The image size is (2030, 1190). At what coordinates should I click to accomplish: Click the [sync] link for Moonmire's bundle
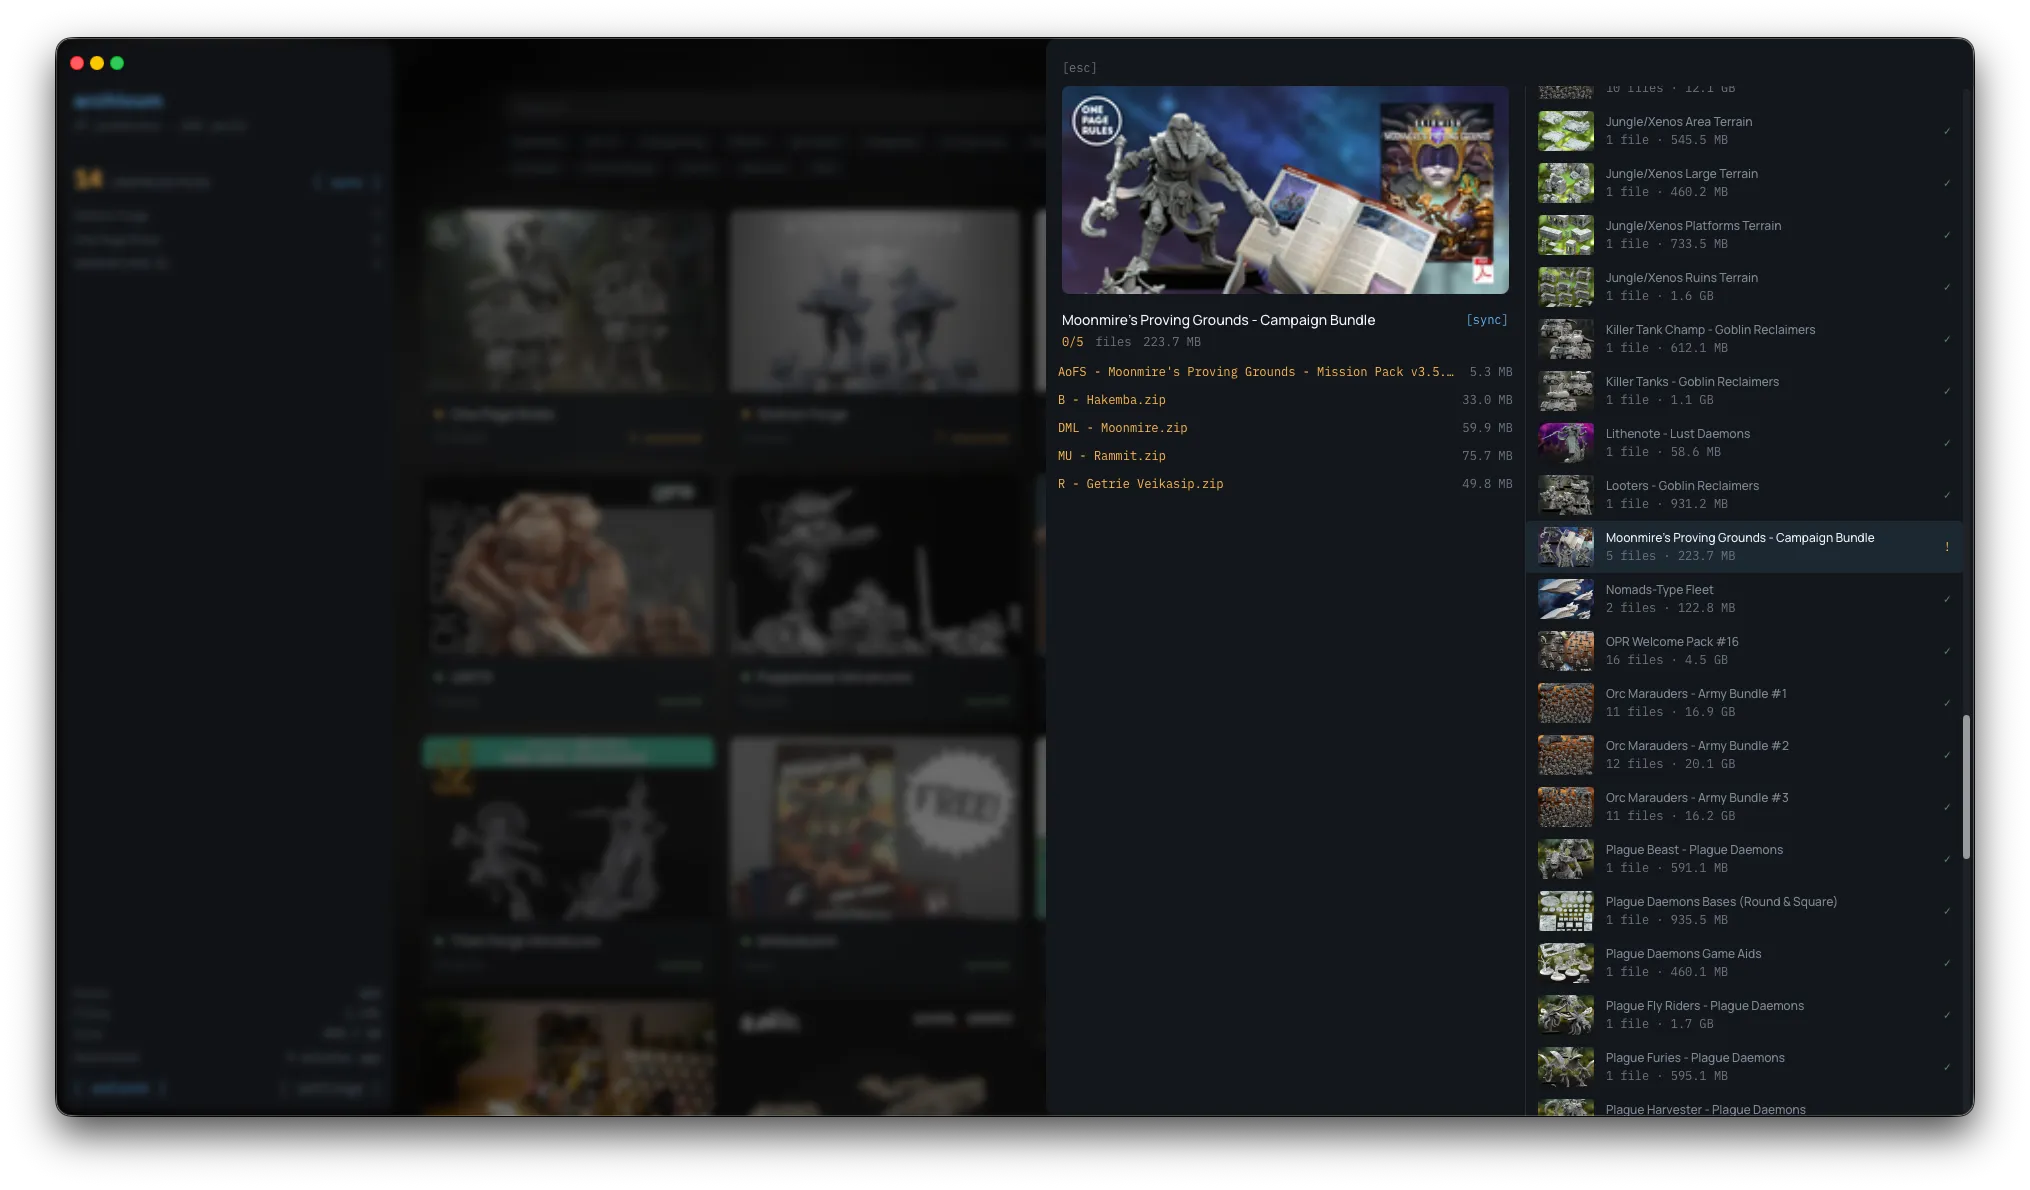pyautogui.click(x=1486, y=320)
